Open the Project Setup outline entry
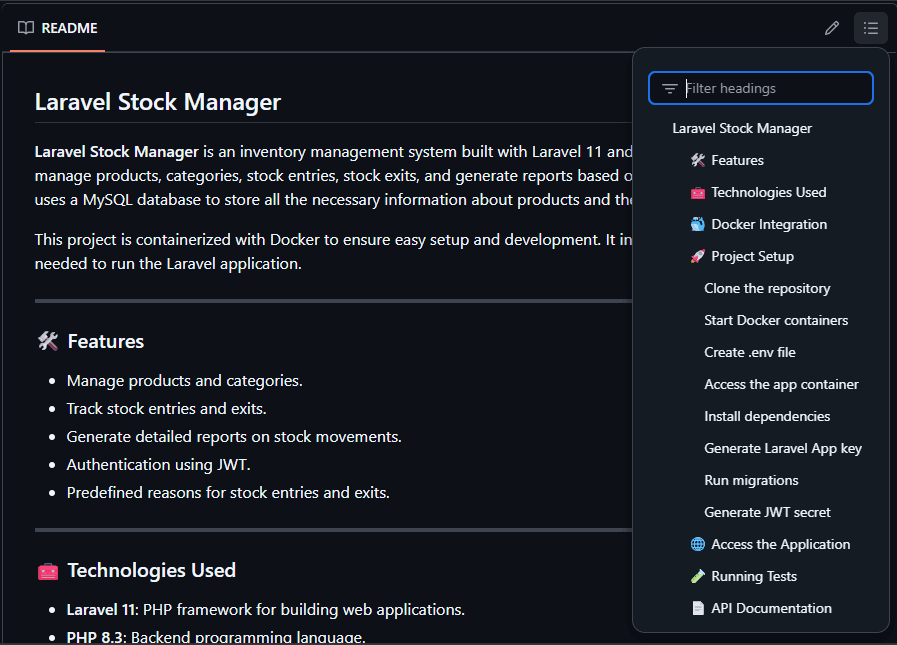The image size is (897, 645). point(743,256)
